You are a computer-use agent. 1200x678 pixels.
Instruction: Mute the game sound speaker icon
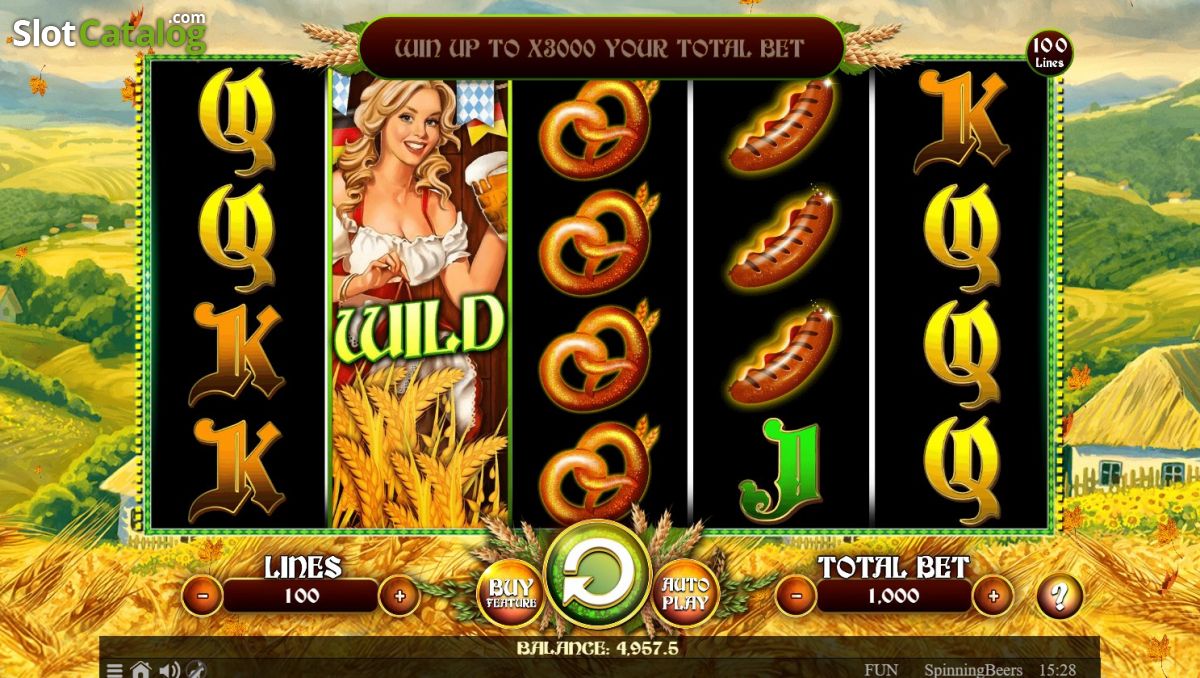click(x=169, y=670)
